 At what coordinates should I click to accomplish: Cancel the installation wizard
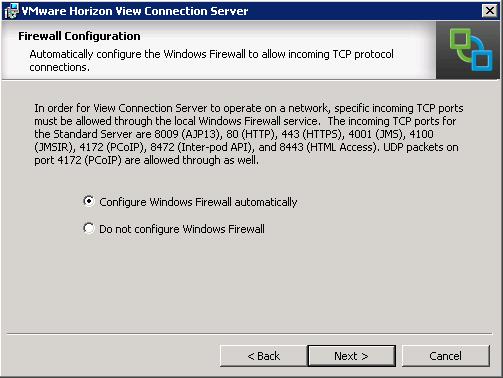[x=446, y=356]
